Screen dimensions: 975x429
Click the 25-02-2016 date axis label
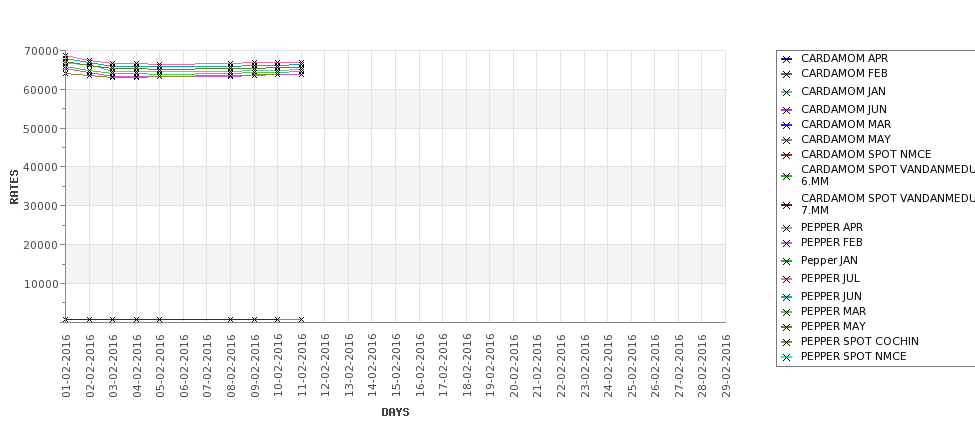[632, 366]
